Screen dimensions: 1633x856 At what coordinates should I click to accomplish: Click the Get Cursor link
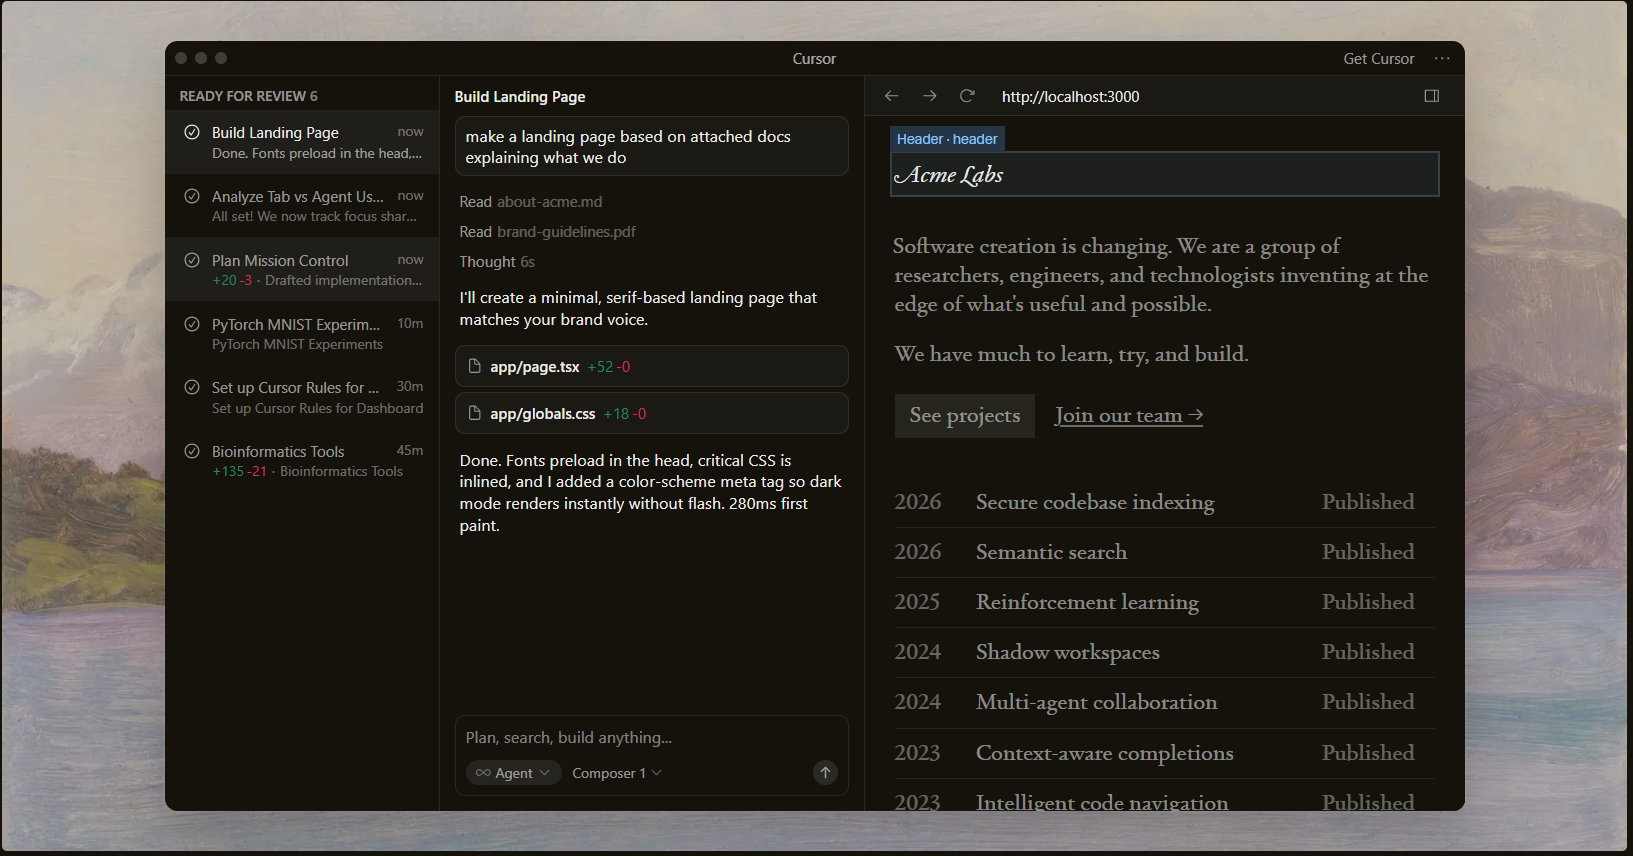point(1378,59)
